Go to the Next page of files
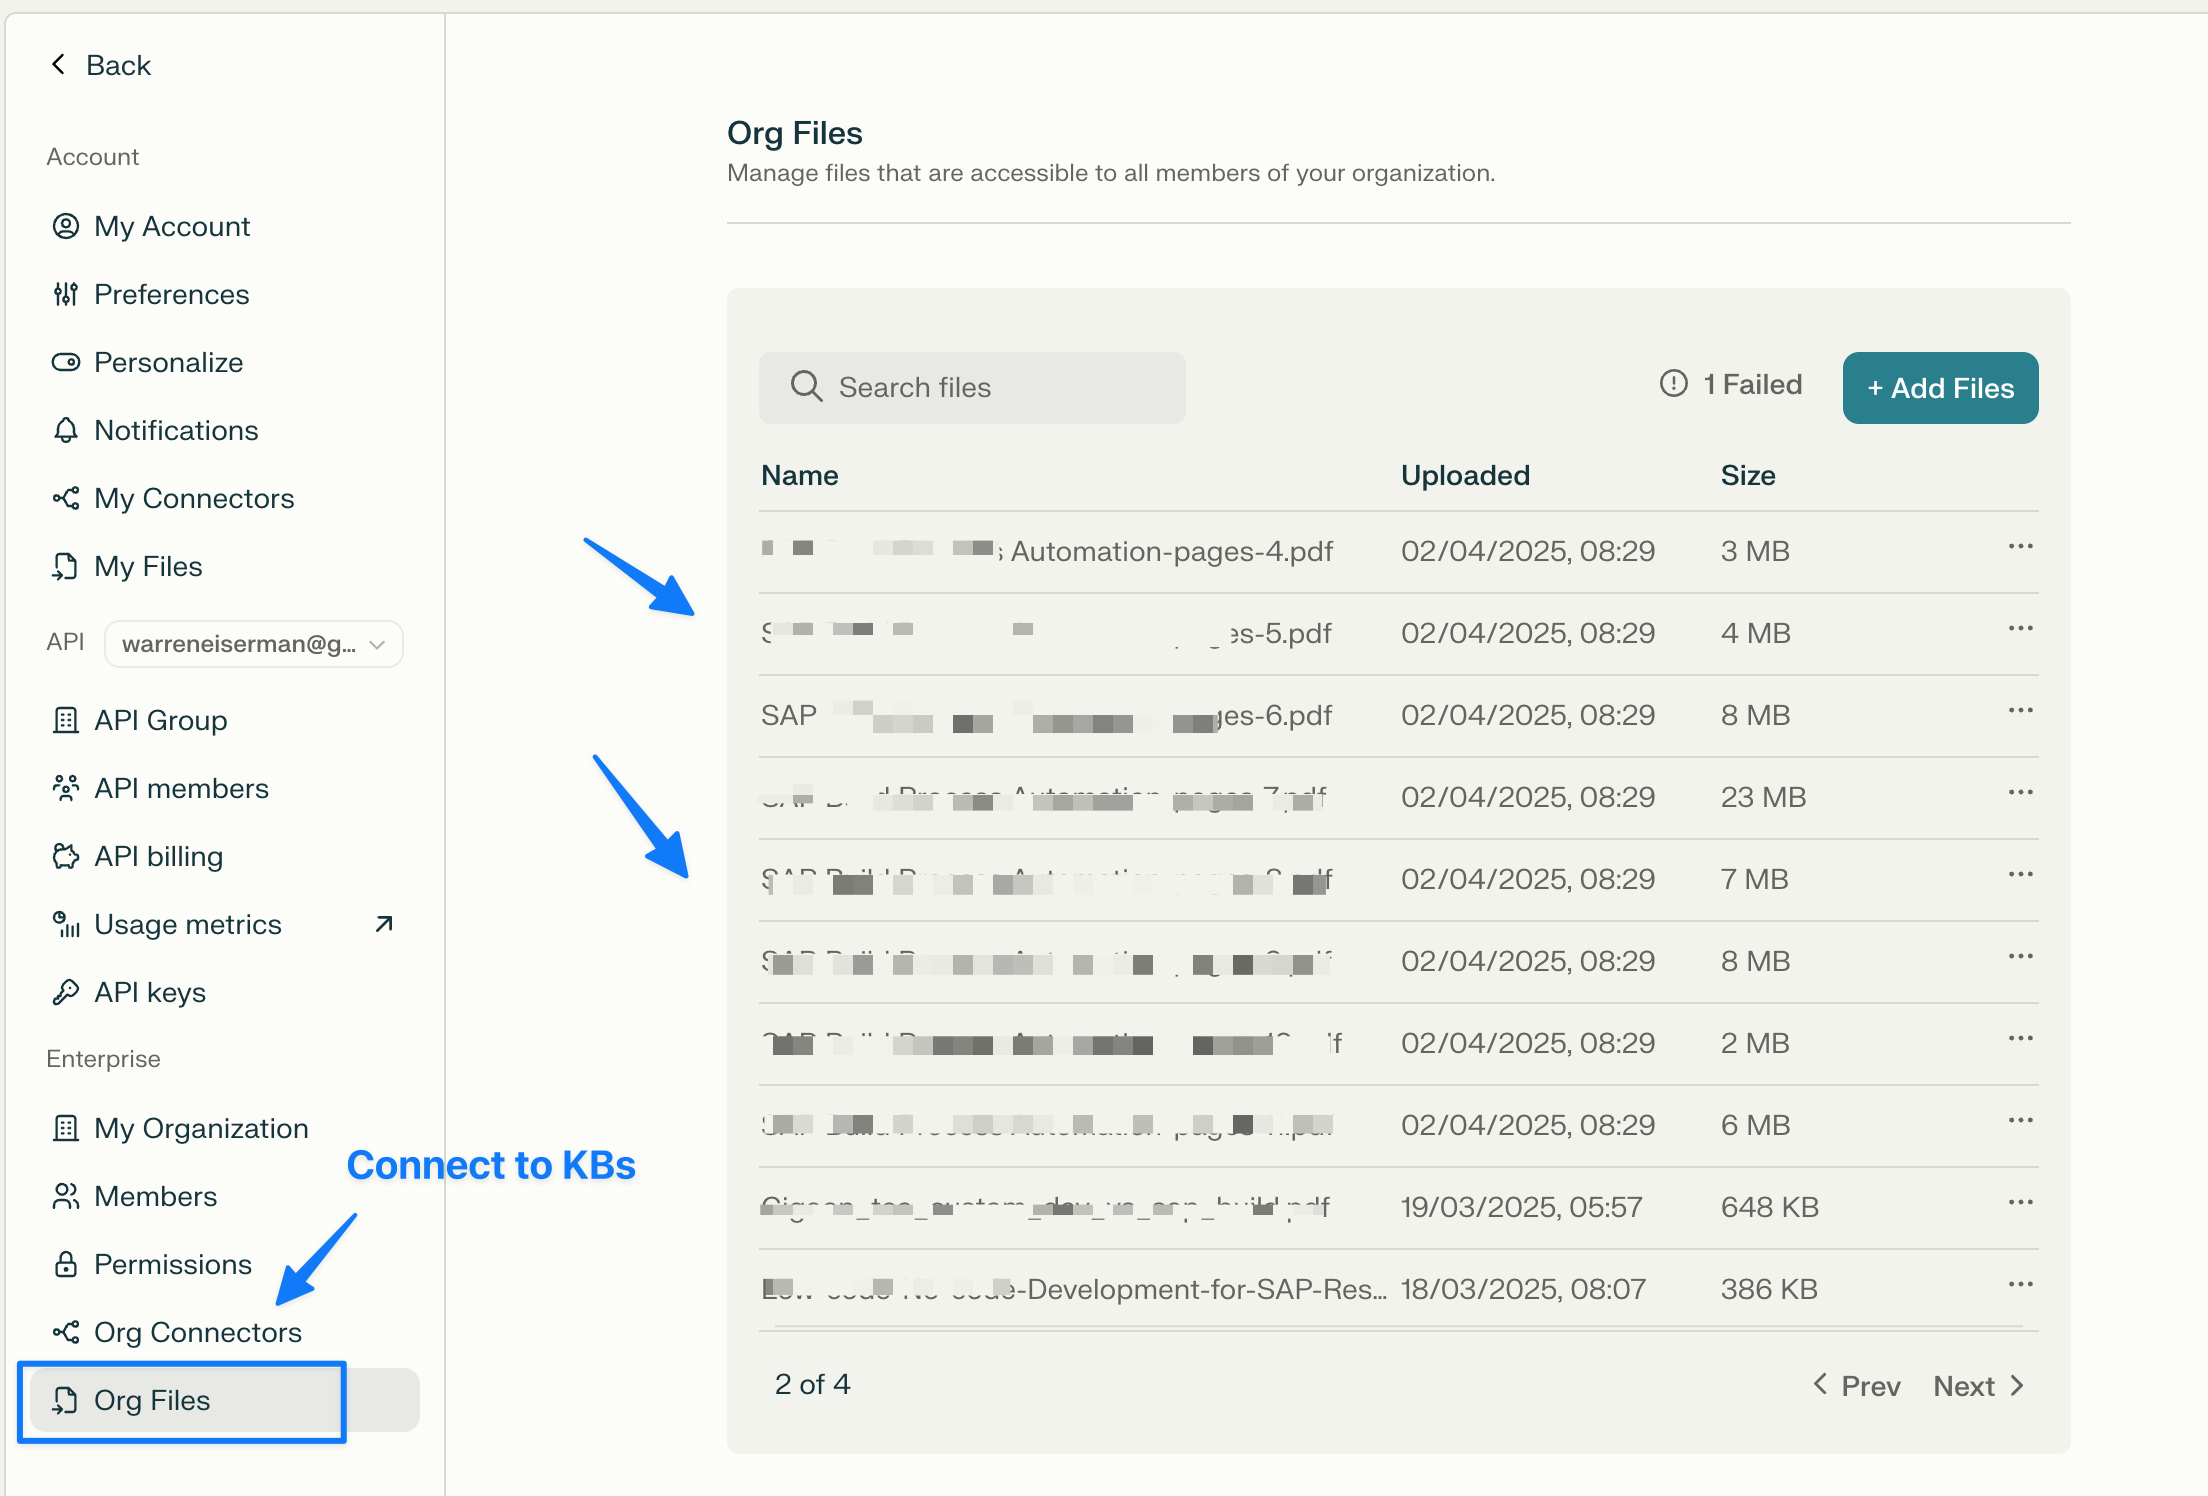This screenshot has height=1496, width=2208. [x=1979, y=1386]
